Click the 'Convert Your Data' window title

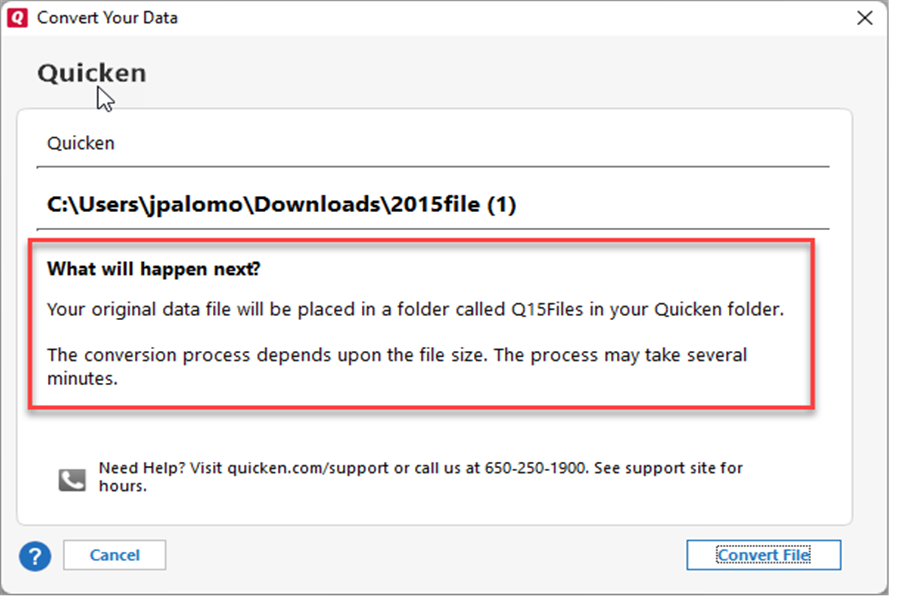coord(108,18)
